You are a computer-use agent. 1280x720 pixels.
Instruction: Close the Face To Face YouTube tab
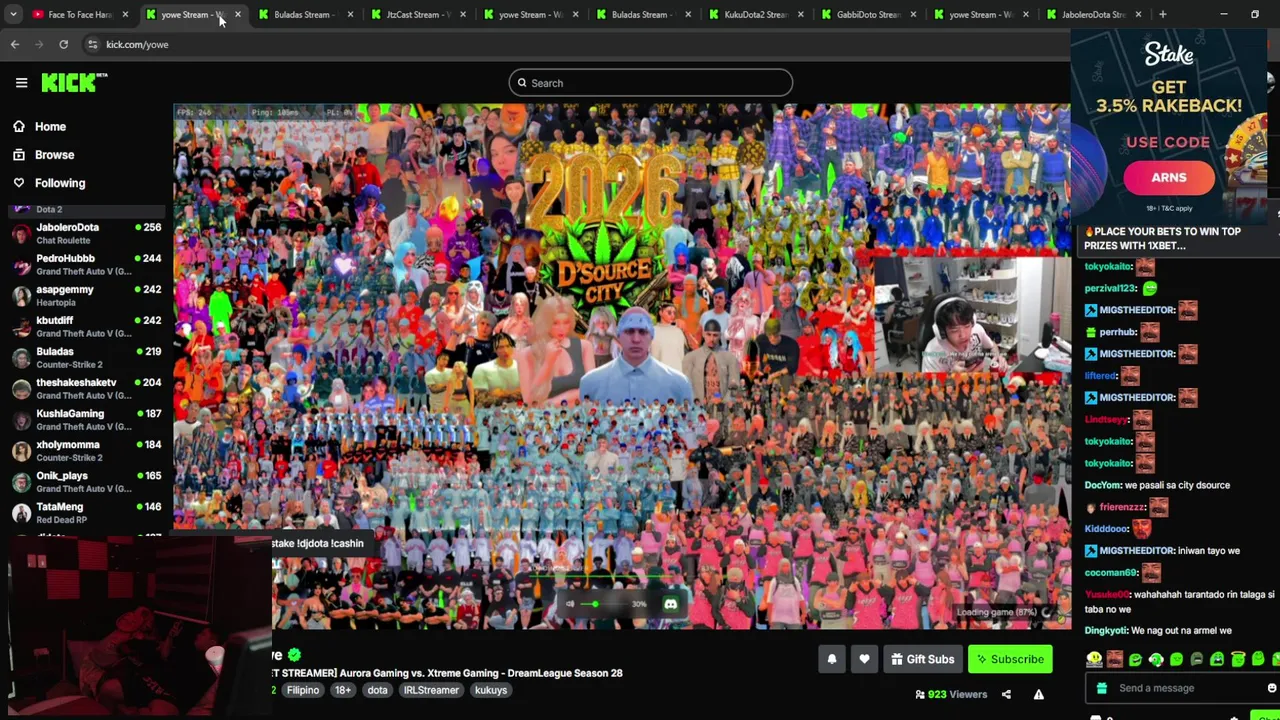tap(125, 14)
